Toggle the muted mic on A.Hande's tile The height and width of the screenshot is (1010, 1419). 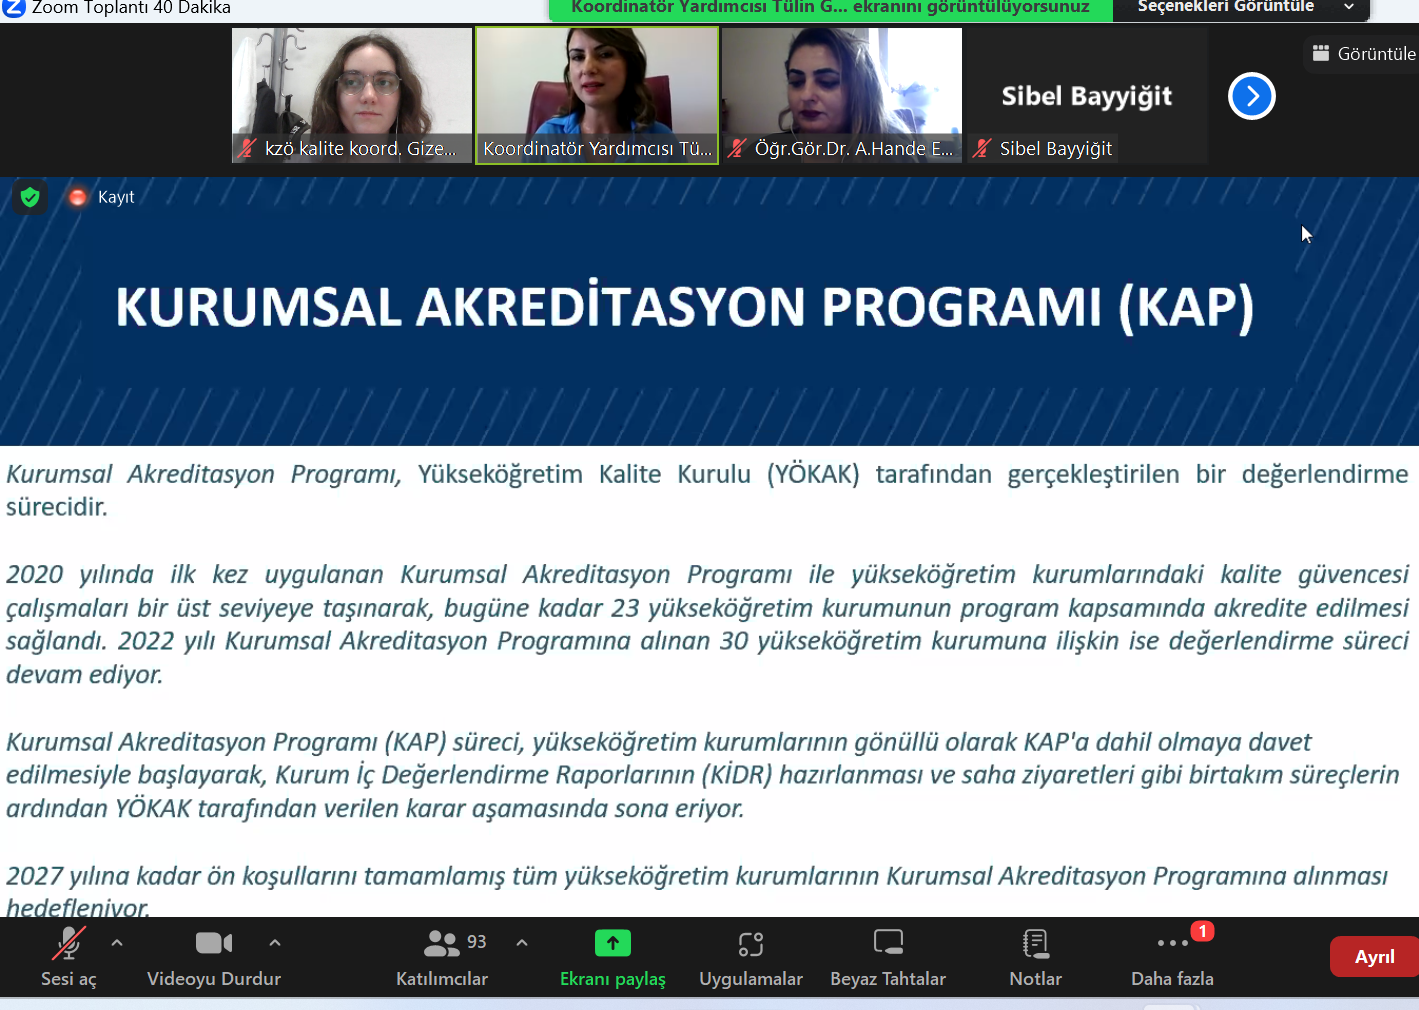click(x=736, y=148)
